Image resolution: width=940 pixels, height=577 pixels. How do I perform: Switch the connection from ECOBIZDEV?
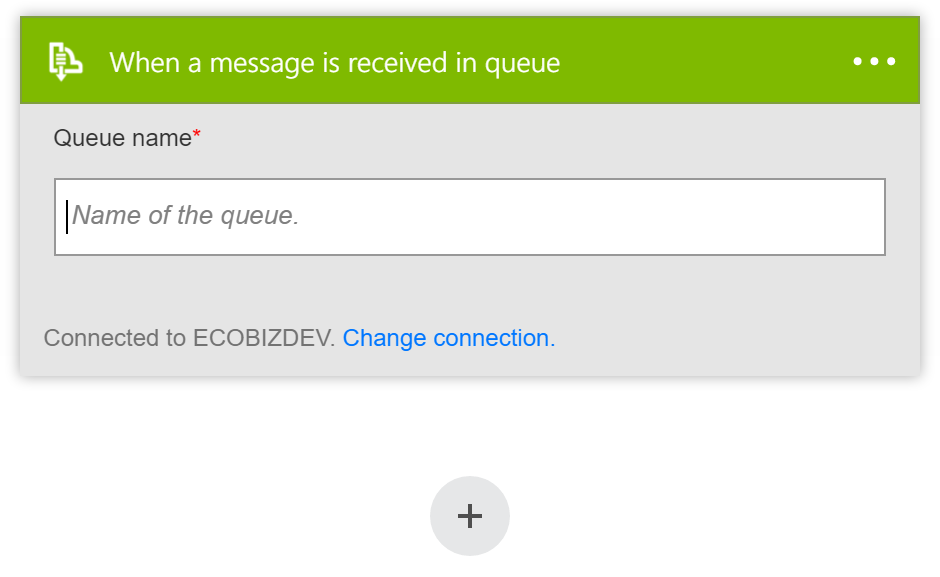point(449,338)
